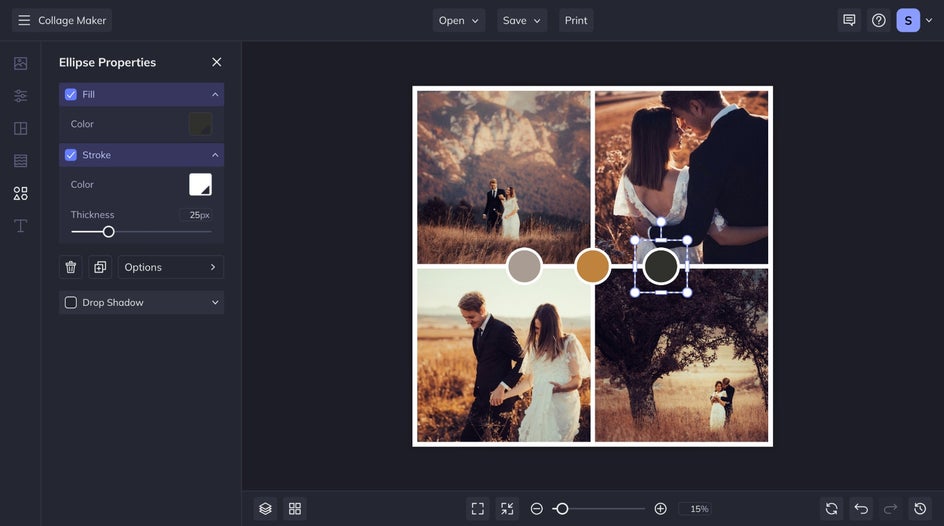This screenshot has width=944, height=526.
Task: Uncheck the Fill checkbox
Action: pyautogui.click(x=71, y=94)
